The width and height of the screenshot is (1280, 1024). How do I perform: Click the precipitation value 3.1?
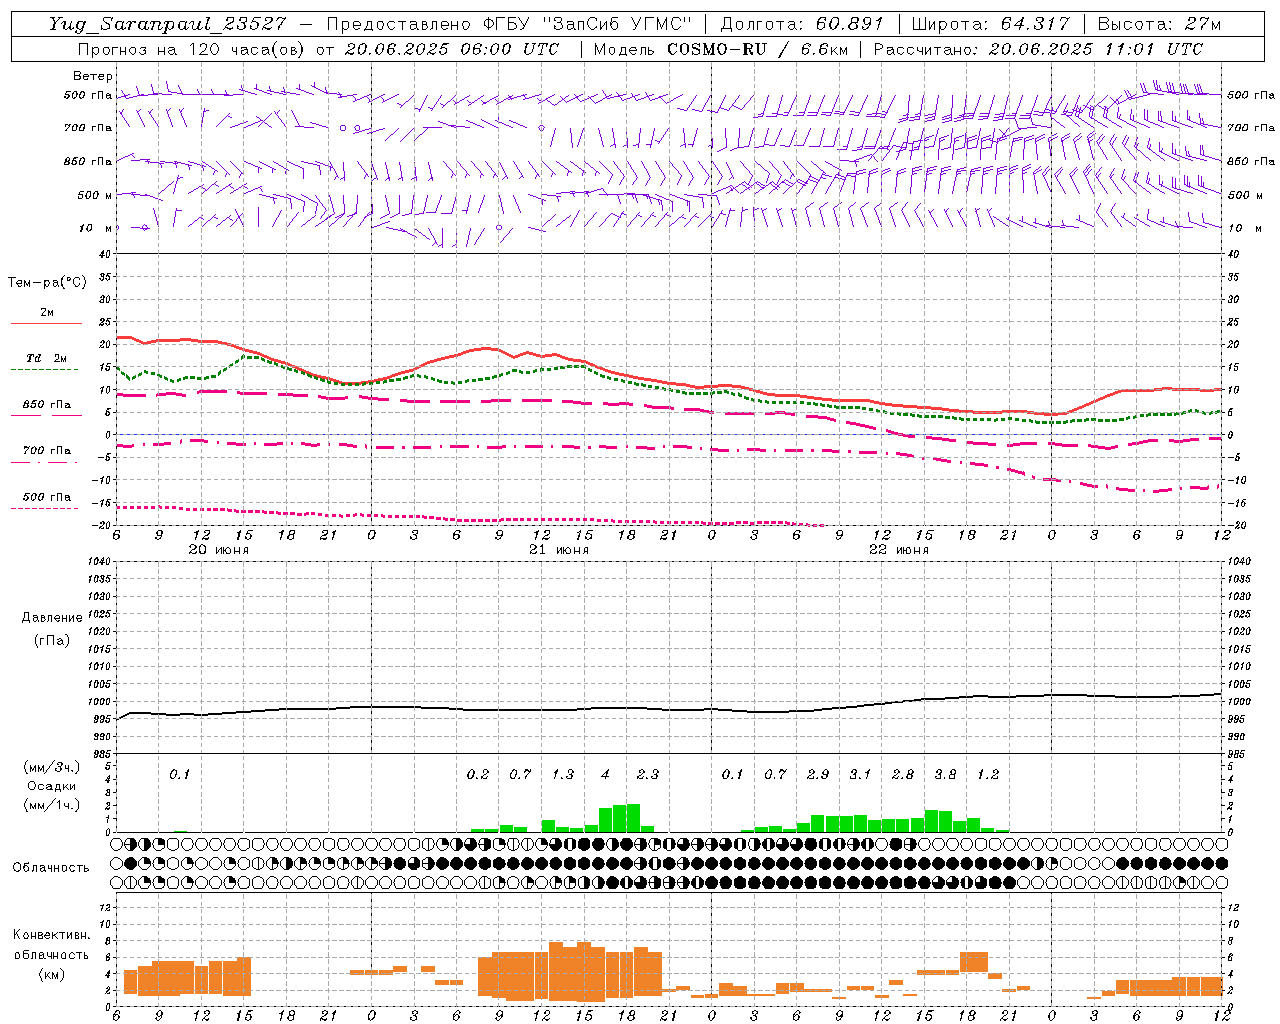pos(860,774)
